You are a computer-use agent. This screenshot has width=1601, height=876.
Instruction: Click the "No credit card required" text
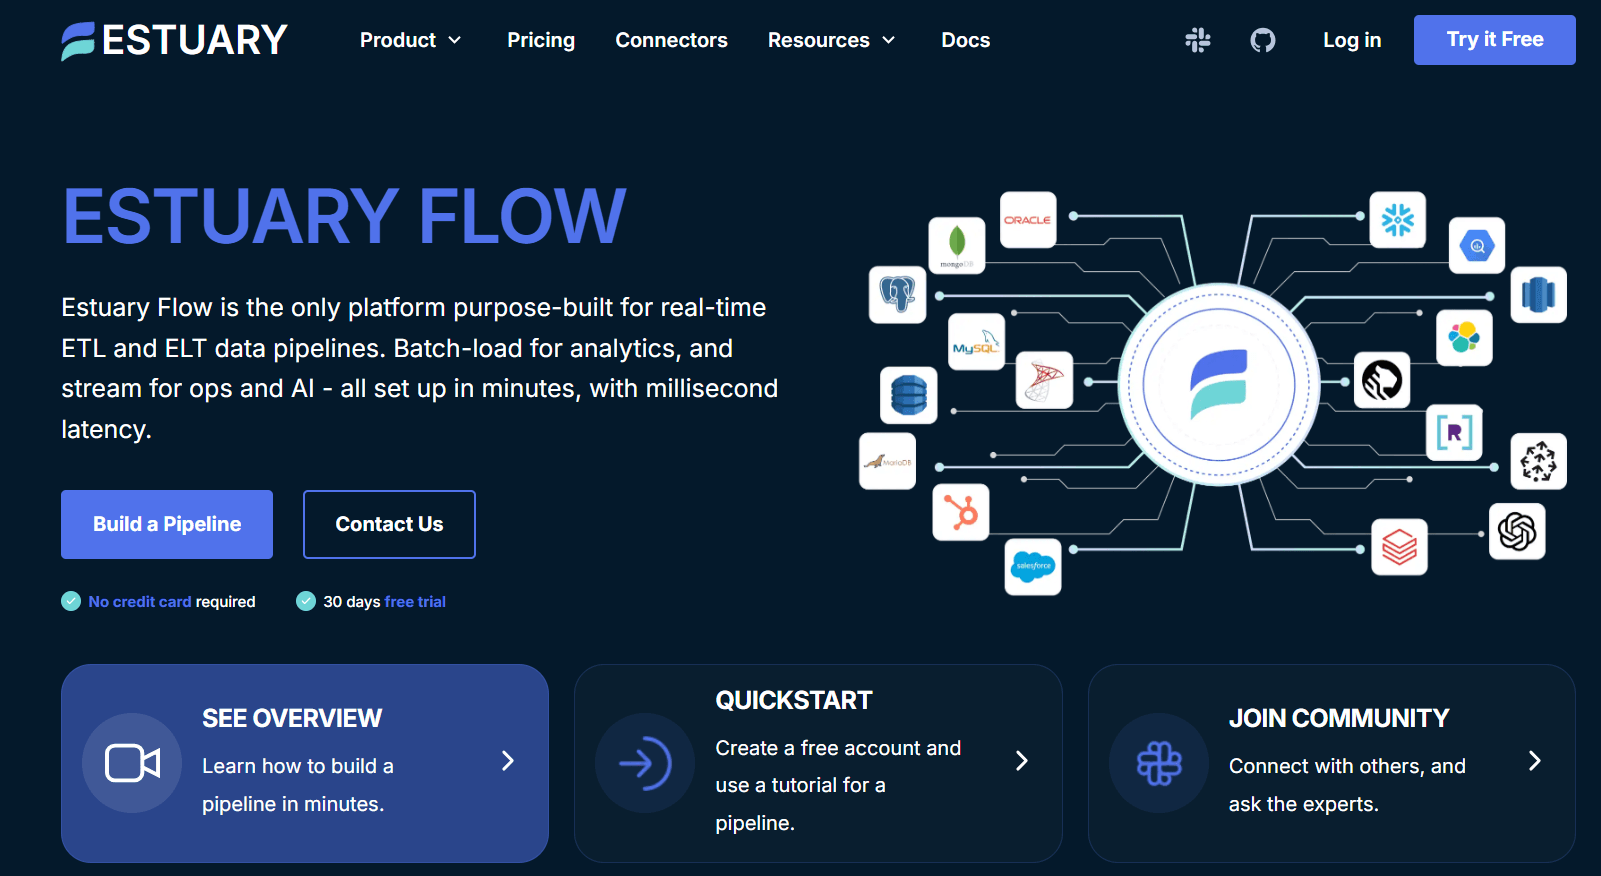click(172, 601)
